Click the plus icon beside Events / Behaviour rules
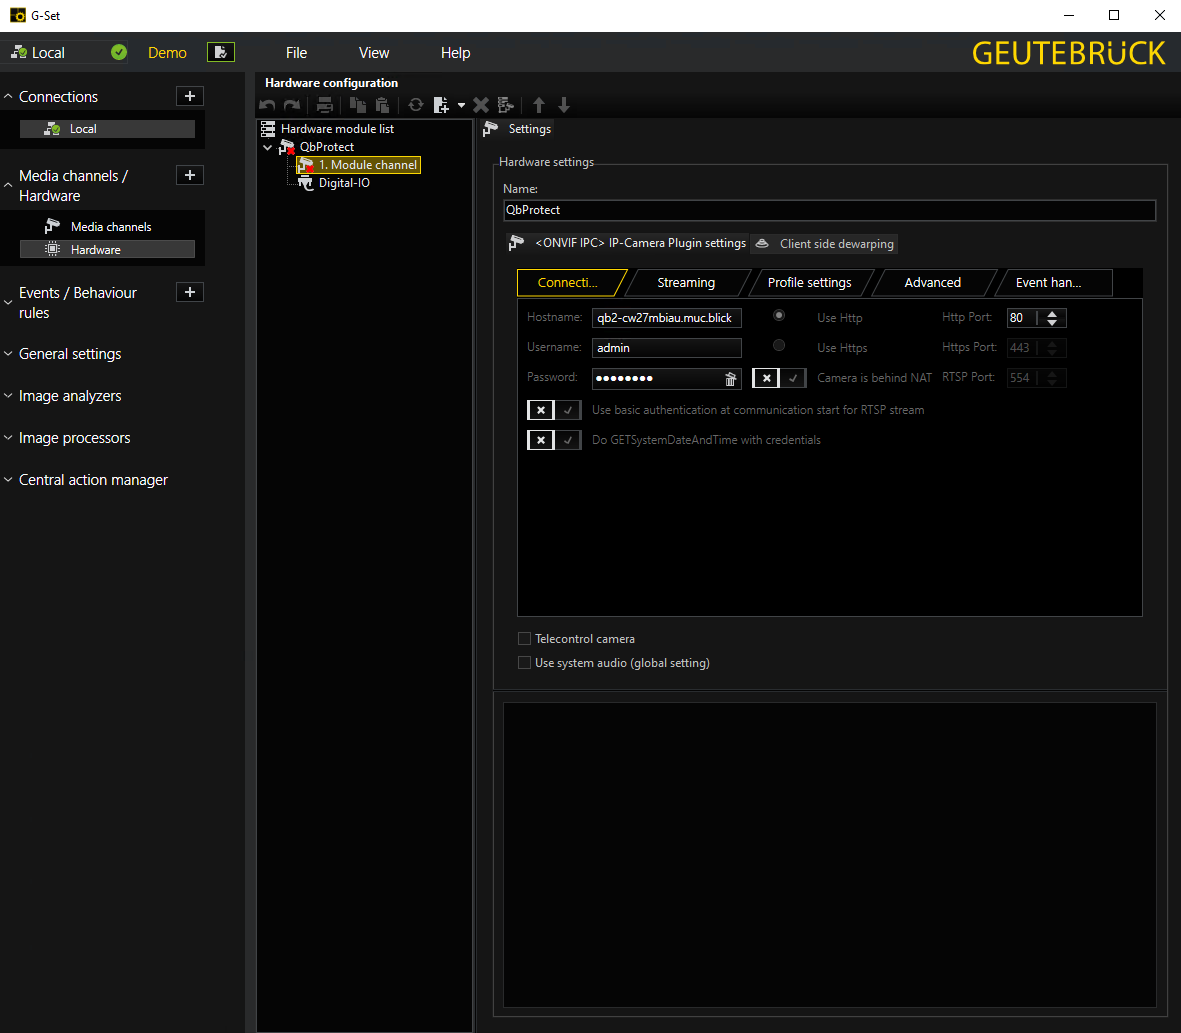 190,292
